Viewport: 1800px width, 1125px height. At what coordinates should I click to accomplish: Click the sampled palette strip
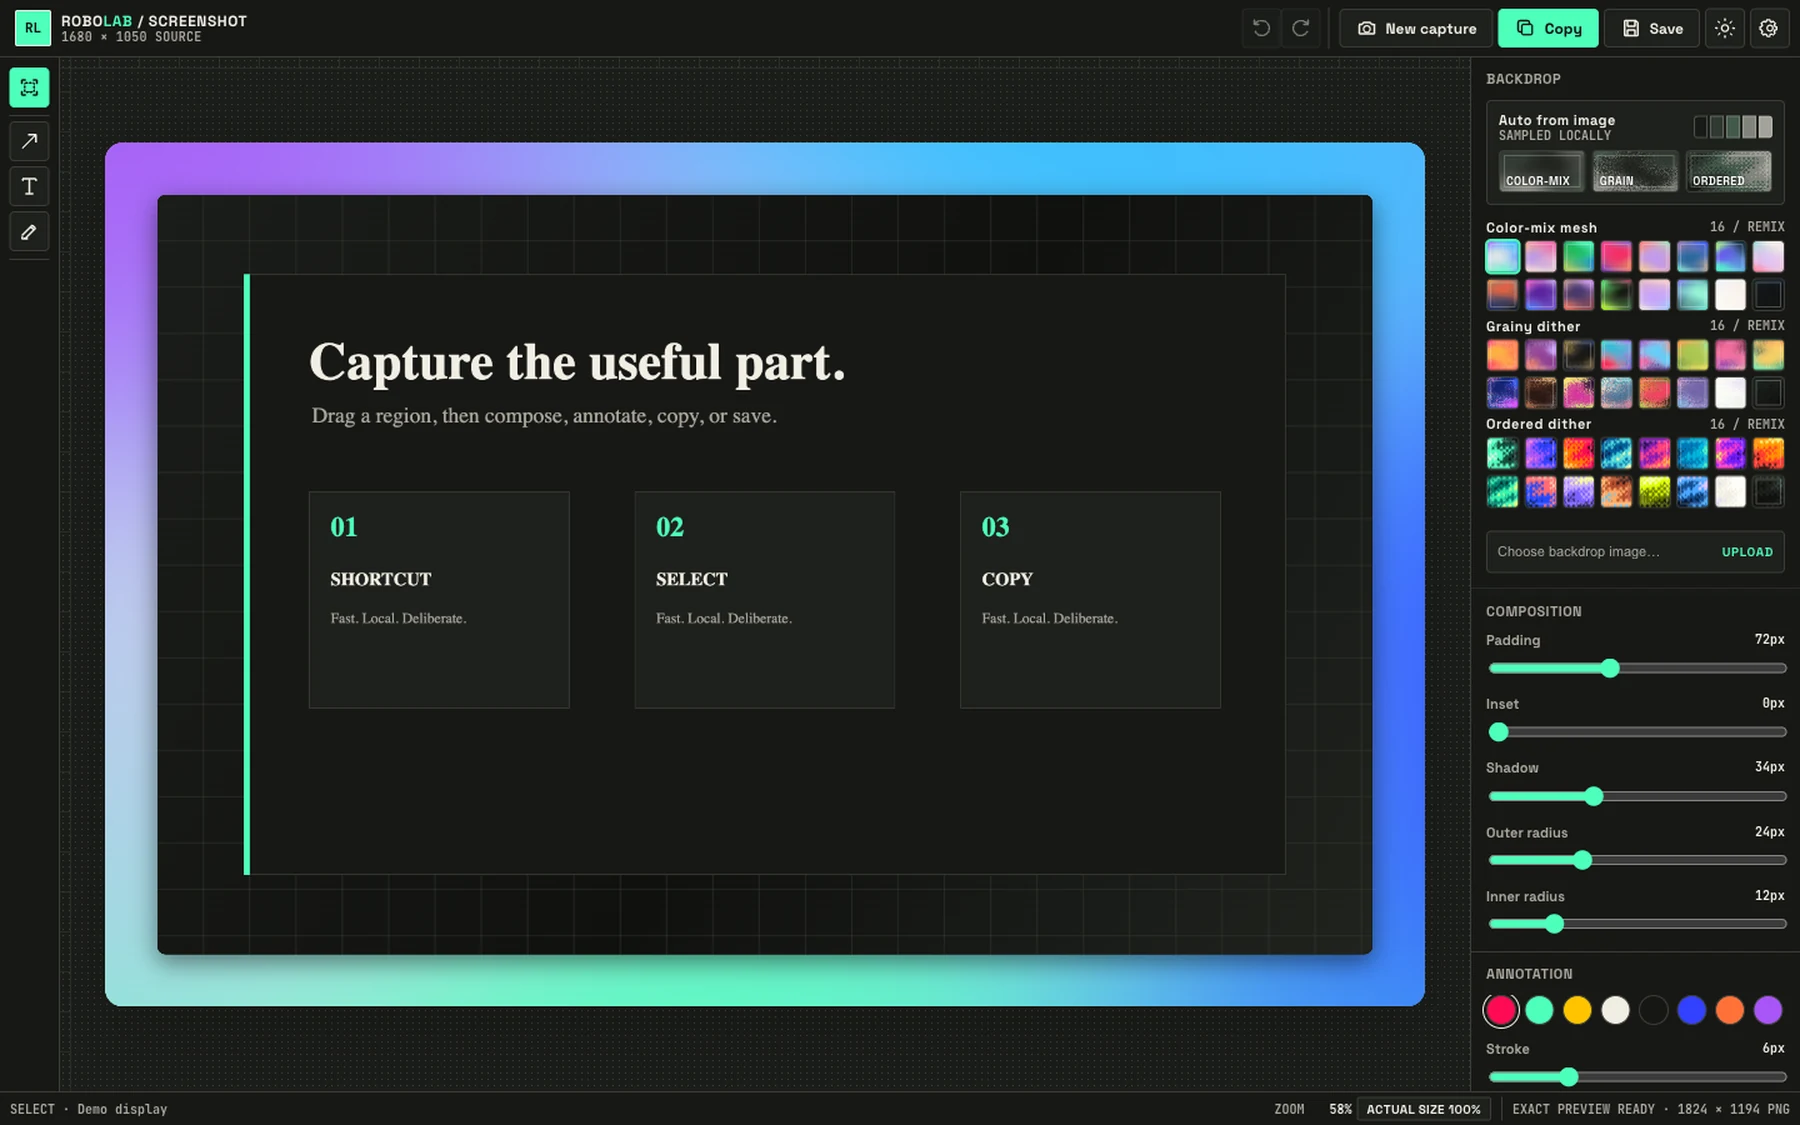(x=1733, y=127)
